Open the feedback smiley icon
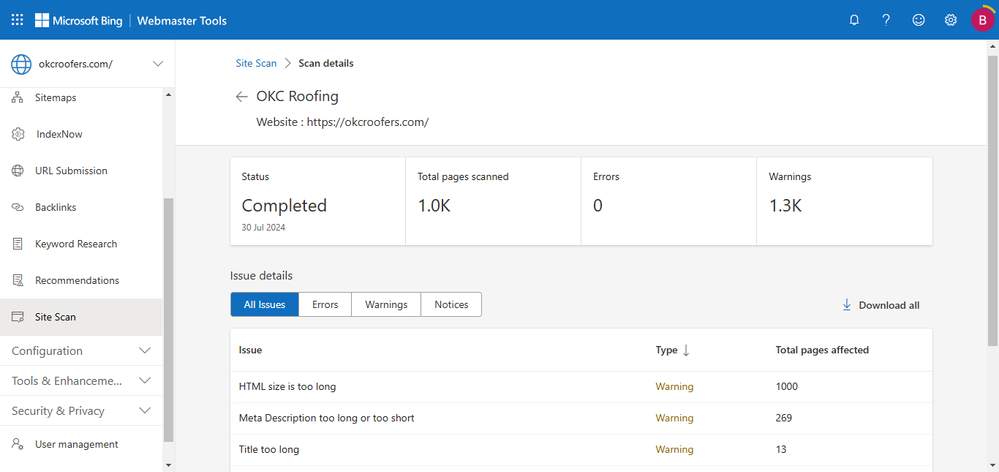Image resolution: width=999 pixels, height=472 pixels. point(918,20)
